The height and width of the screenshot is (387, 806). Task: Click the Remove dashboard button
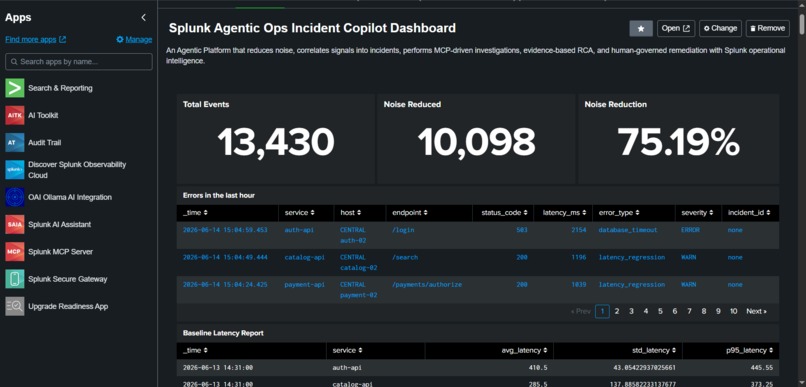pyautogui.click(x=767, y=28)
